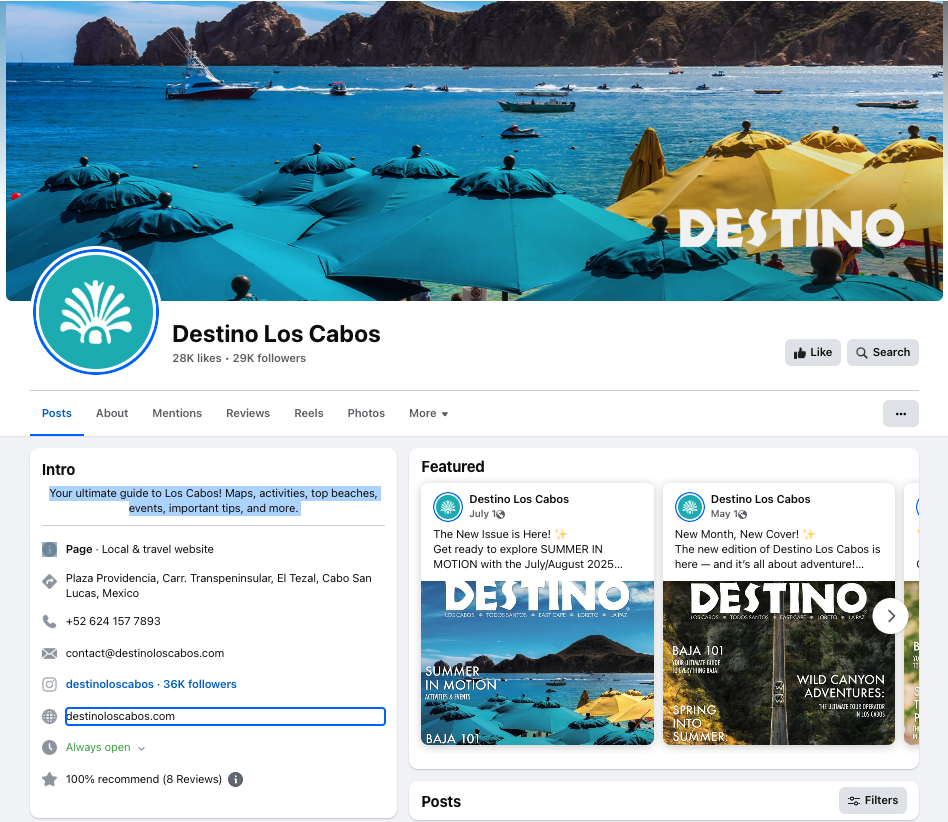Screen dimensions: 948x822
Task: Click the Instagram icon in Intro
Action: pyautogui.click(x=50, y=684)
